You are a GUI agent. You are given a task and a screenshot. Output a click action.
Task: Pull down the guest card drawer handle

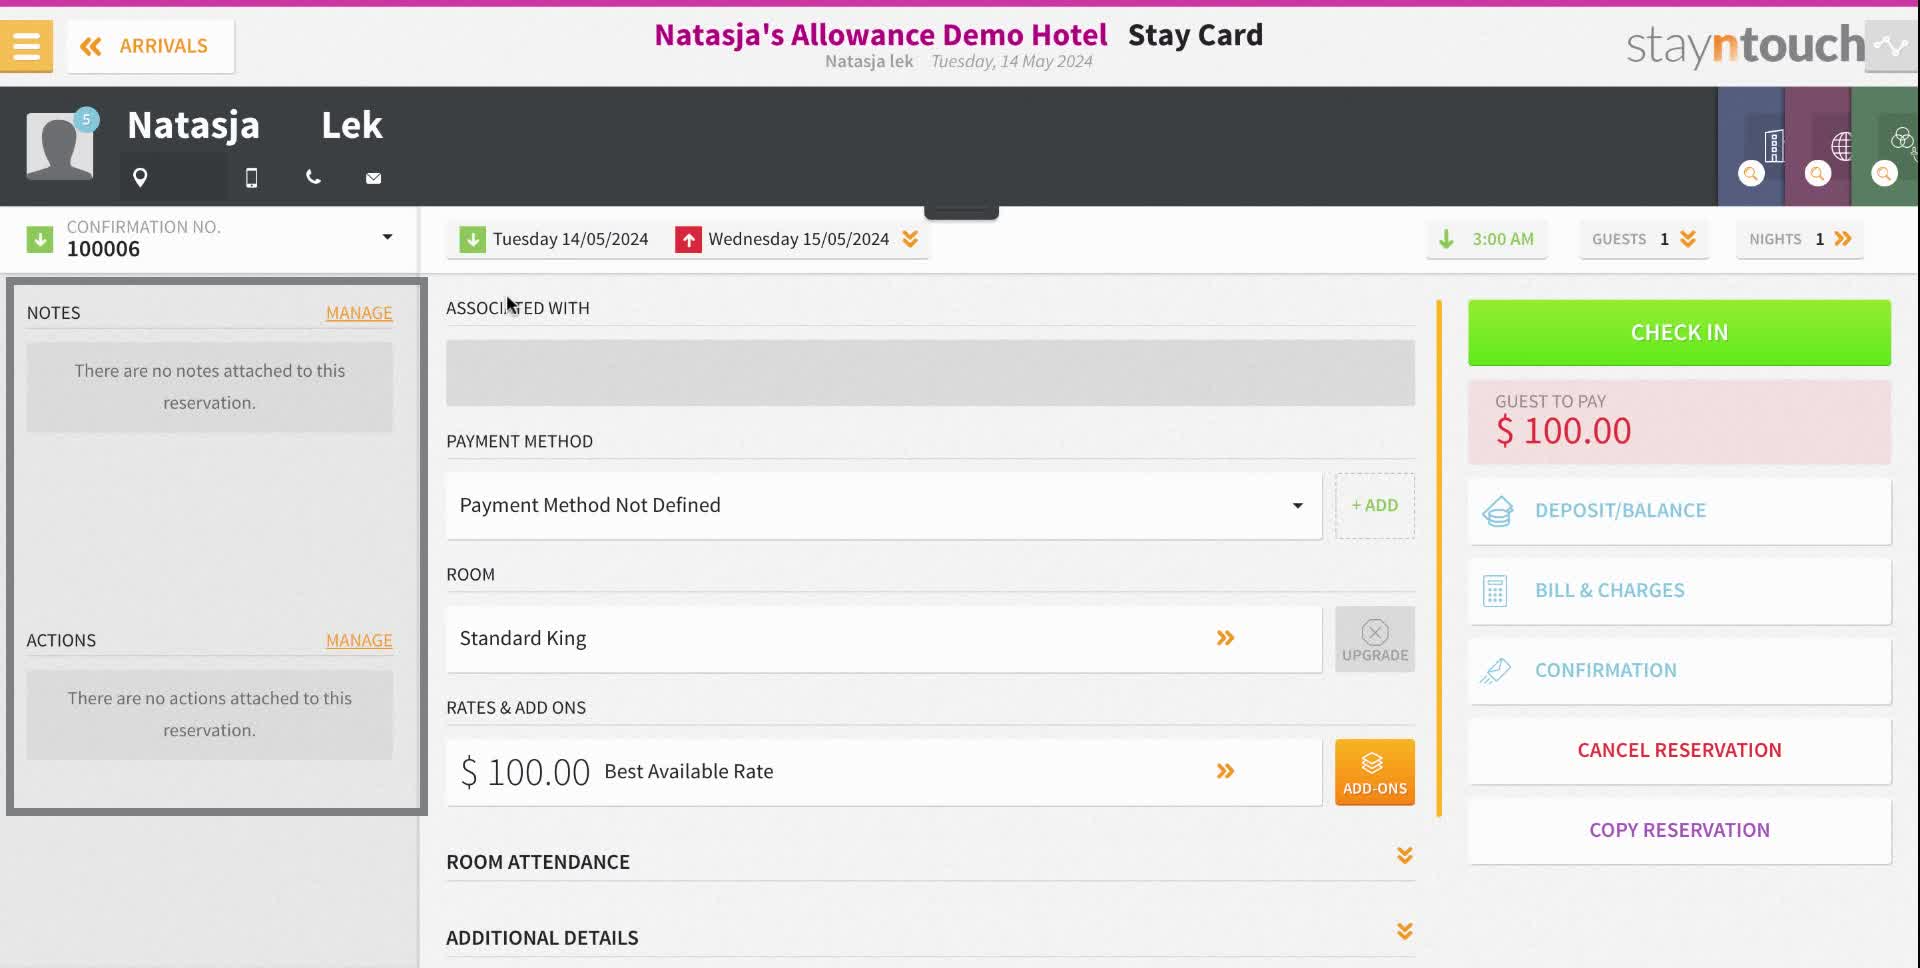(961, 212)
